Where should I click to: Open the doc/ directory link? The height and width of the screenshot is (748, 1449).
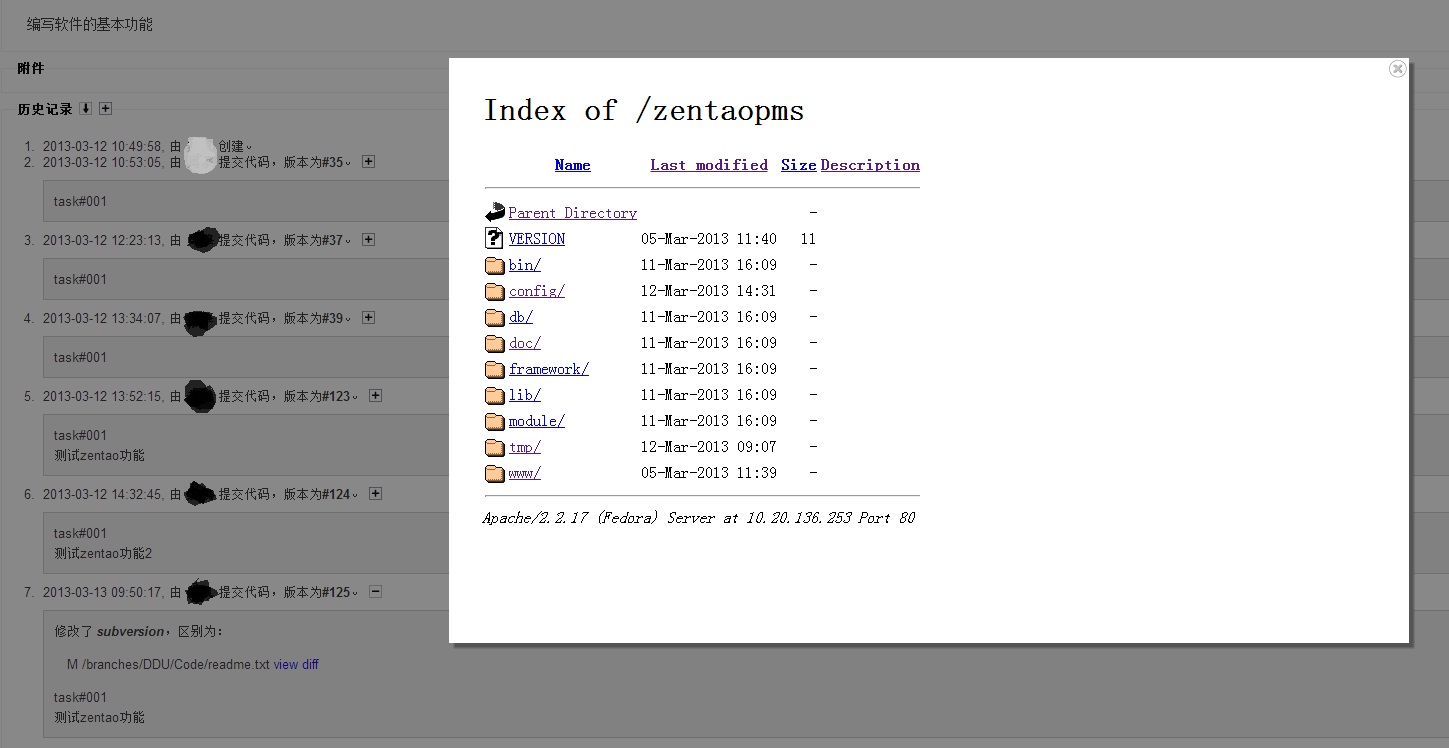[x=524, y=343]
